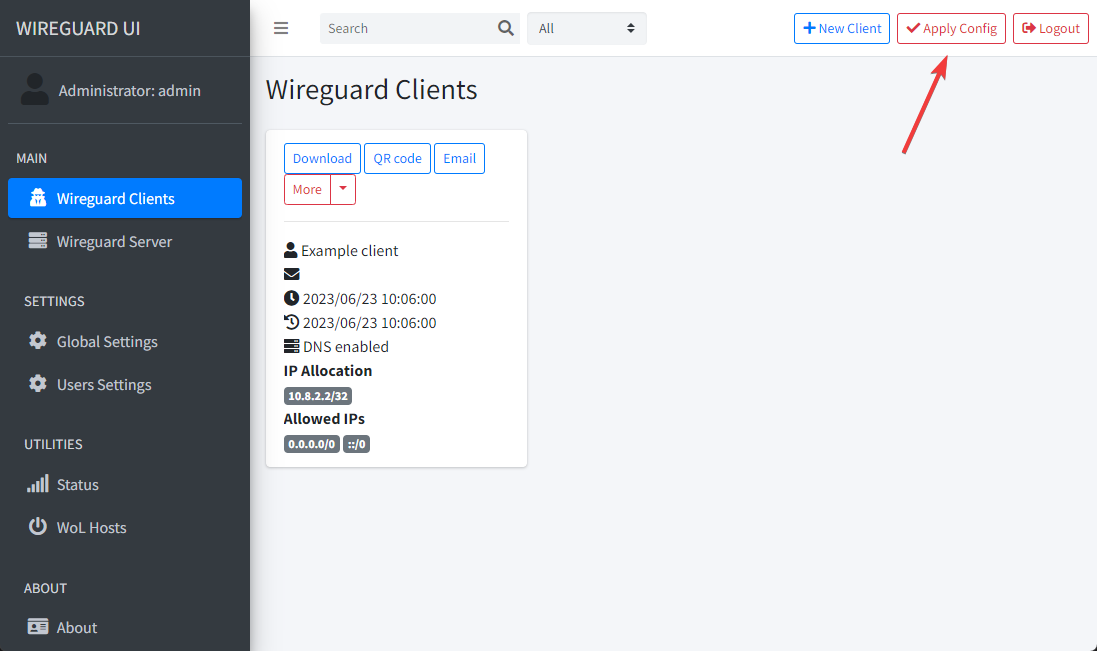
Task: Click the Wireguard Clients spy icon
Action: click(x=38, y=198)
